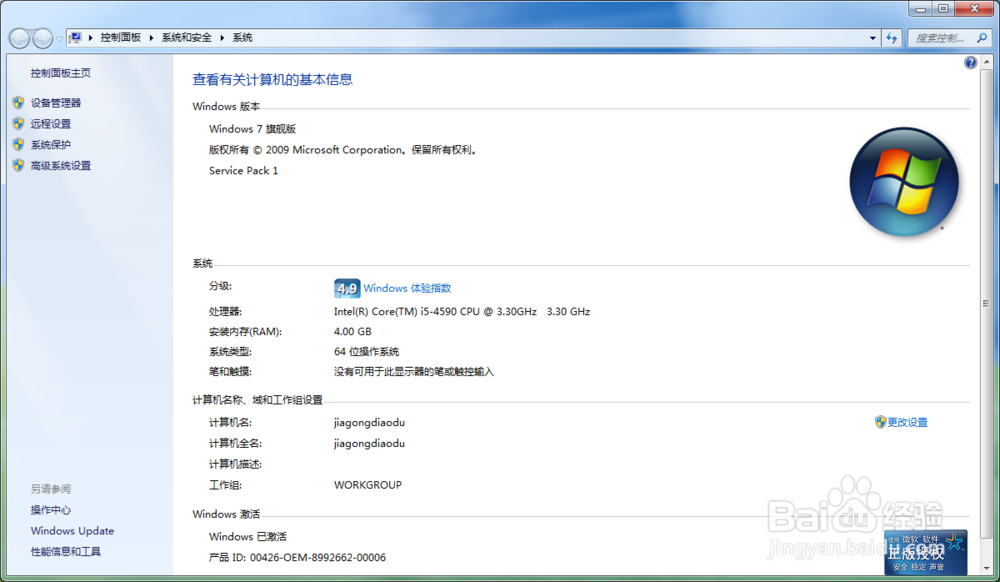Click the help question mark icon
The image size is (1000, 582).
[x=969, y=62]
